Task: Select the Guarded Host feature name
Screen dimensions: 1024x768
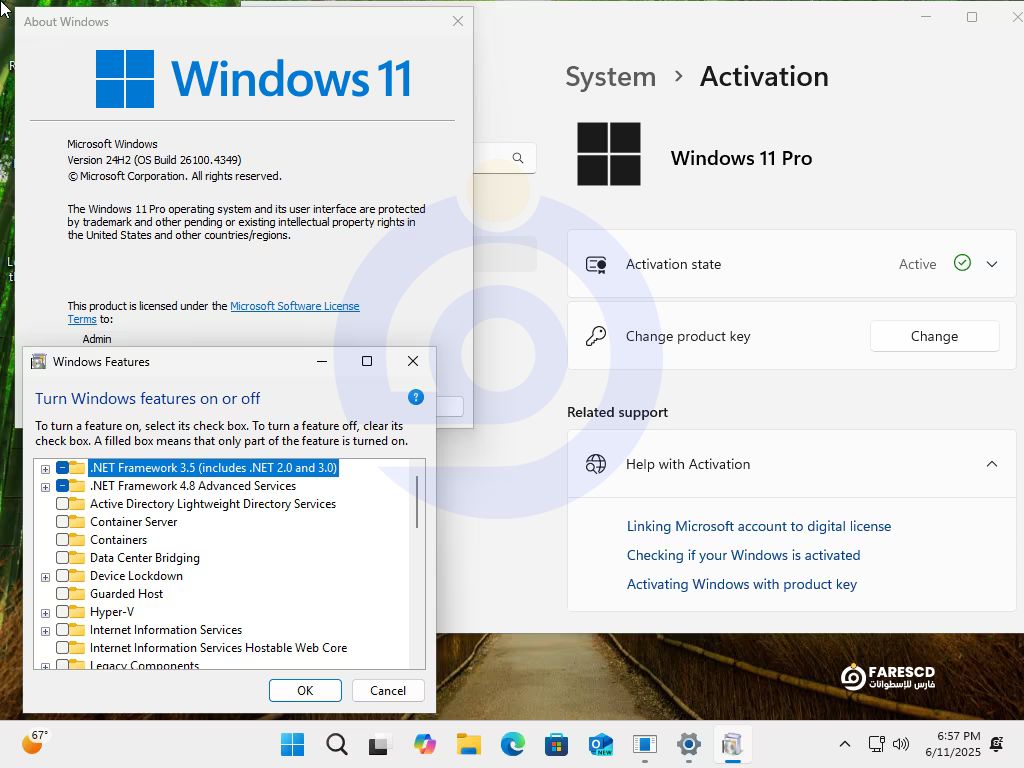Action: [x=126, y=594]
